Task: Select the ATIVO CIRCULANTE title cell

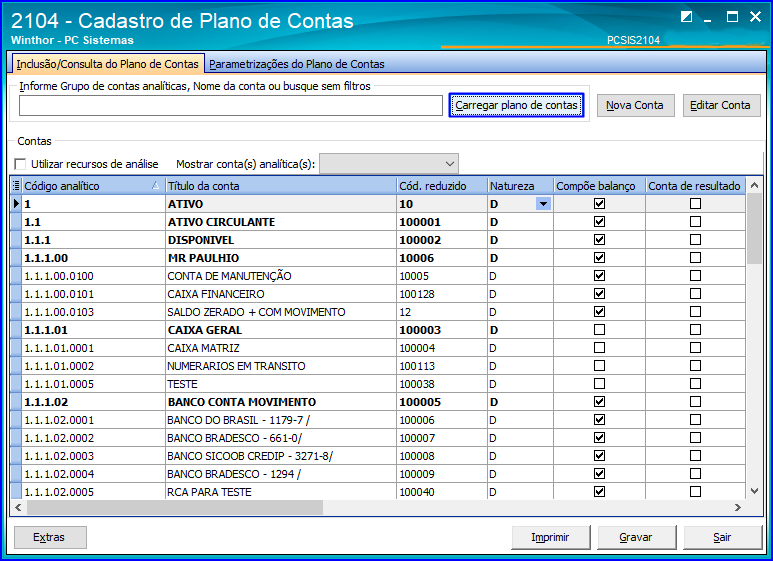Action: pos(281,222)
